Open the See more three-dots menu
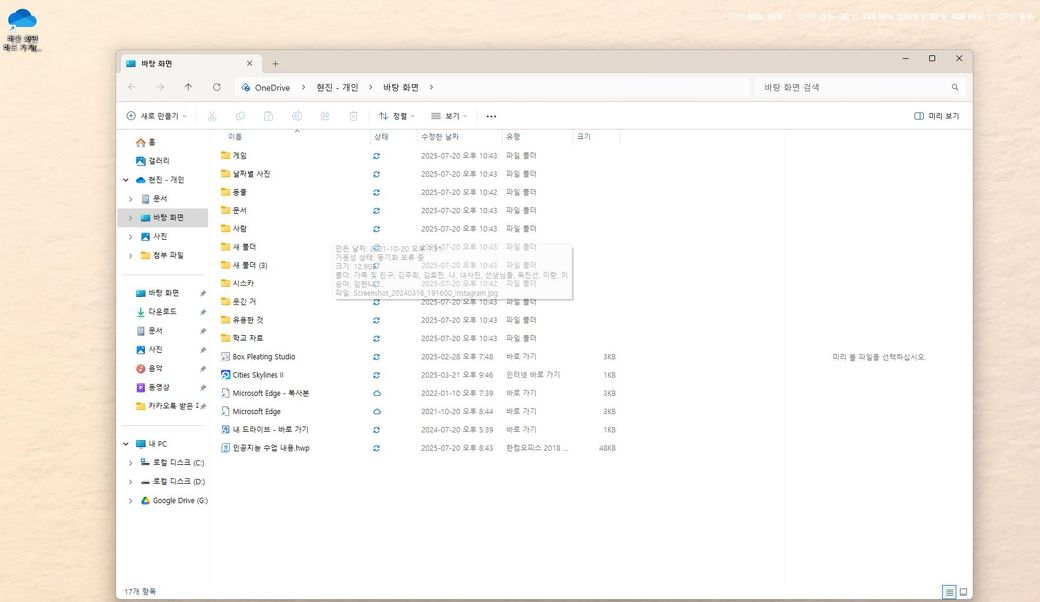1040x602 pixels. (491, 116)
